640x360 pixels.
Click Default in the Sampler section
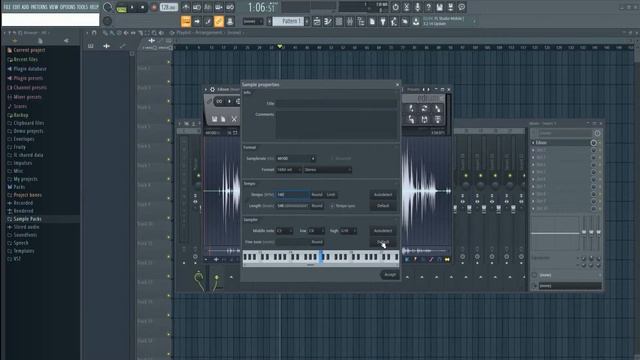(383, 242)
